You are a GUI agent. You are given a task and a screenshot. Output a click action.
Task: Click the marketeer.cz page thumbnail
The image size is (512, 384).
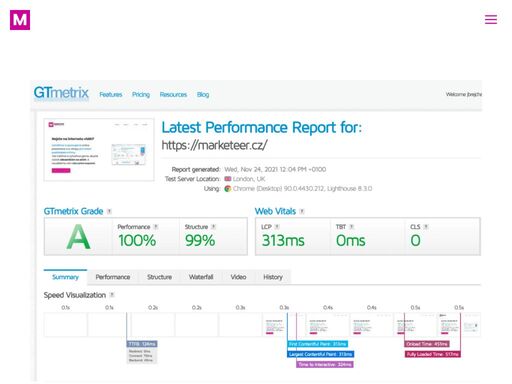click(99, 150)
